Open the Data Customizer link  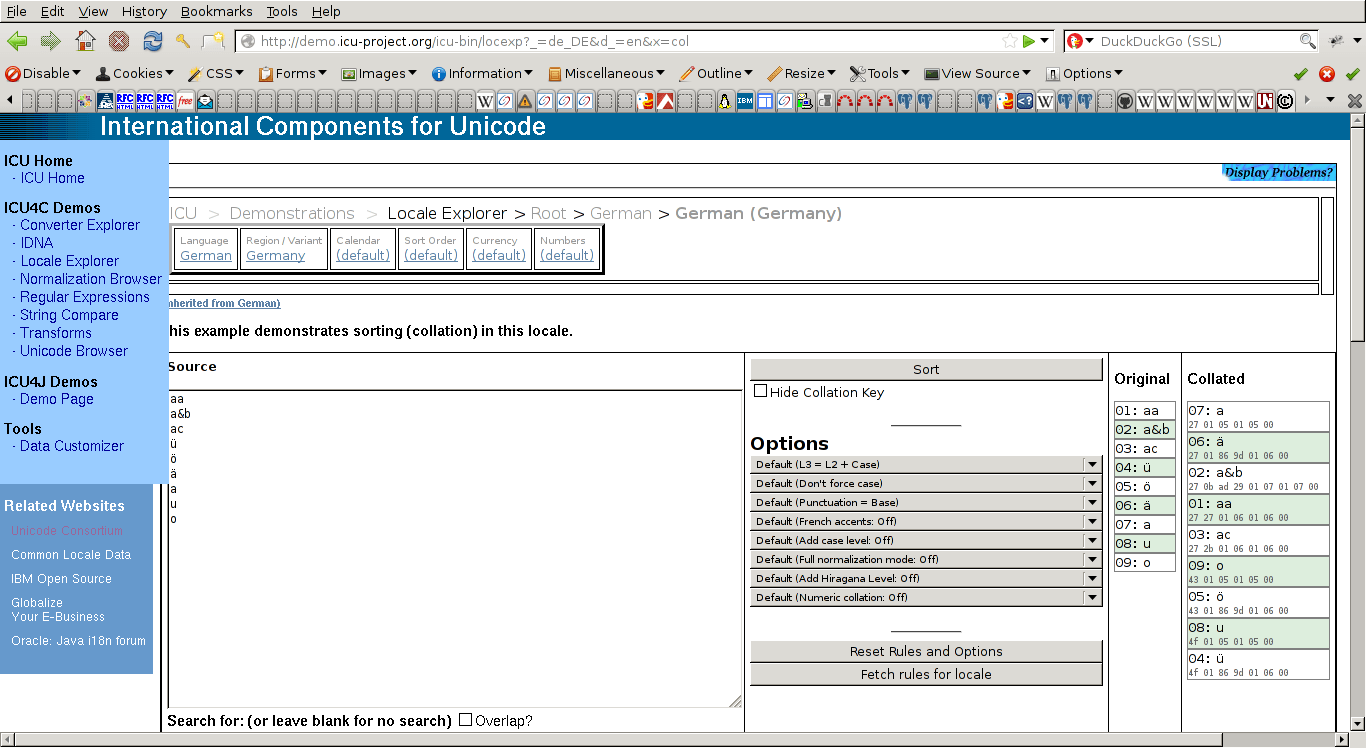tap(72, 446)
